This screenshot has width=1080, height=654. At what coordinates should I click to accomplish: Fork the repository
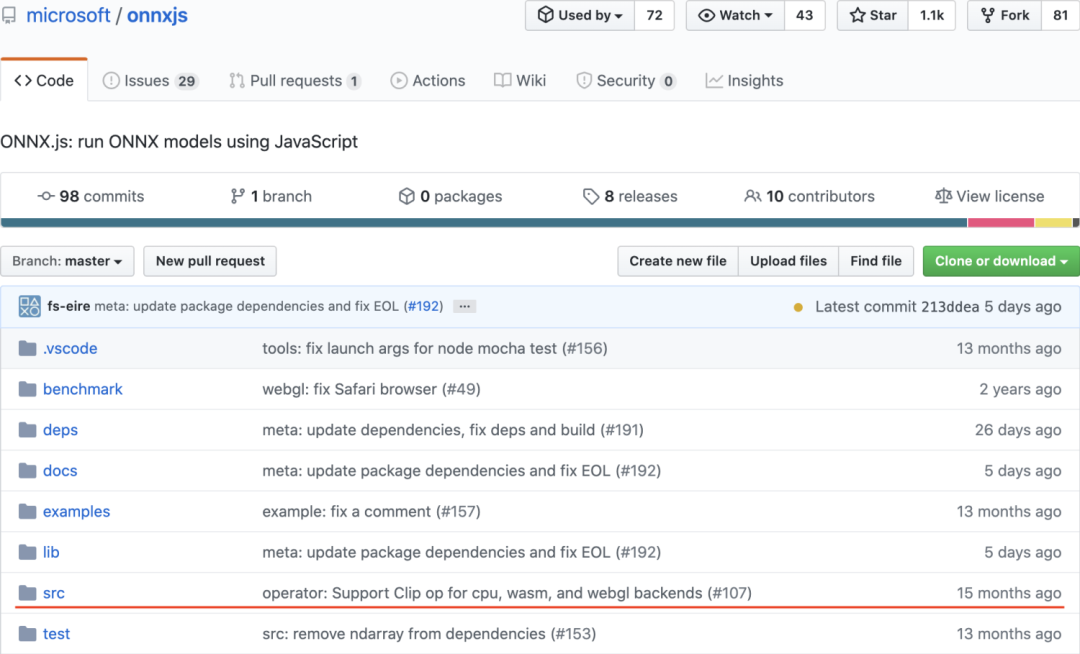click(x=1004, y=15)
